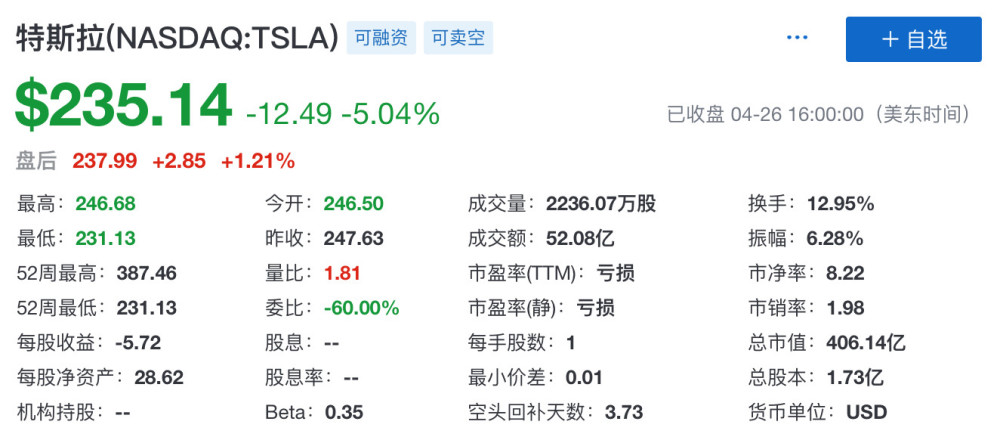Click the 自选 add to watchlist button

913,39
